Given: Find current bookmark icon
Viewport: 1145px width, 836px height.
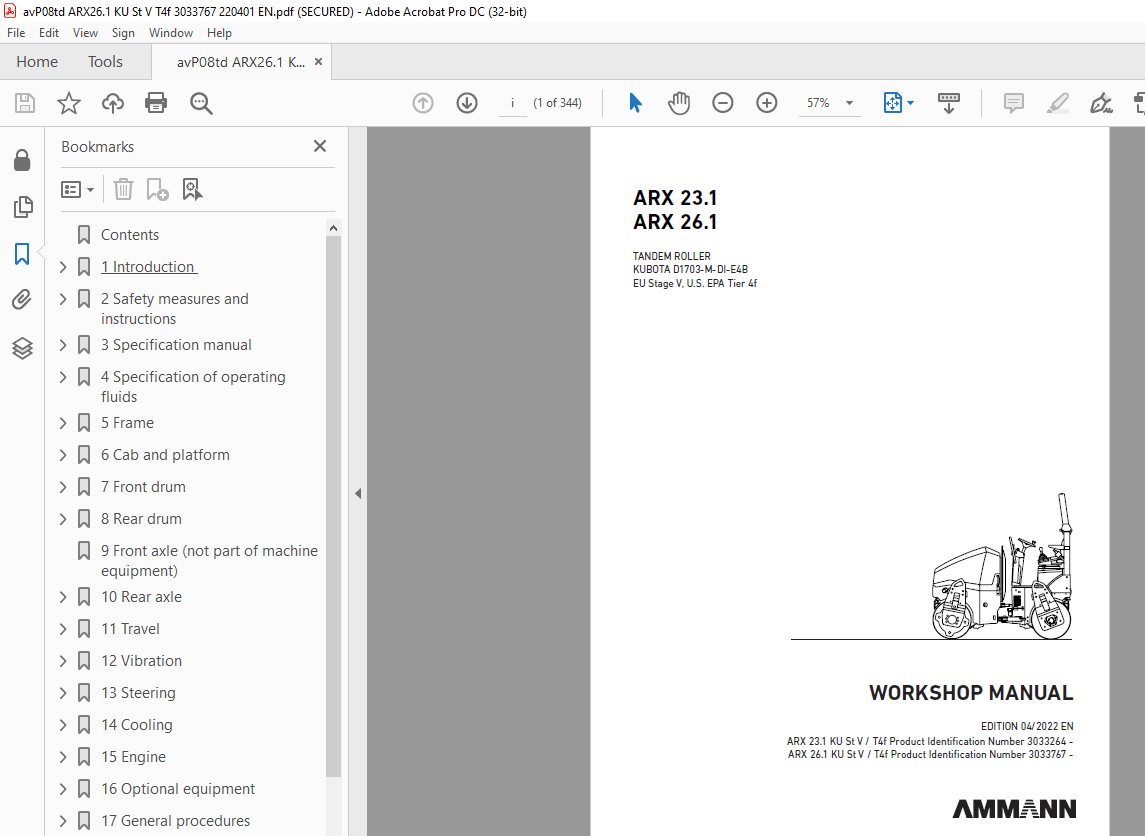Looking at the screenshot, I should coord(192,190).
